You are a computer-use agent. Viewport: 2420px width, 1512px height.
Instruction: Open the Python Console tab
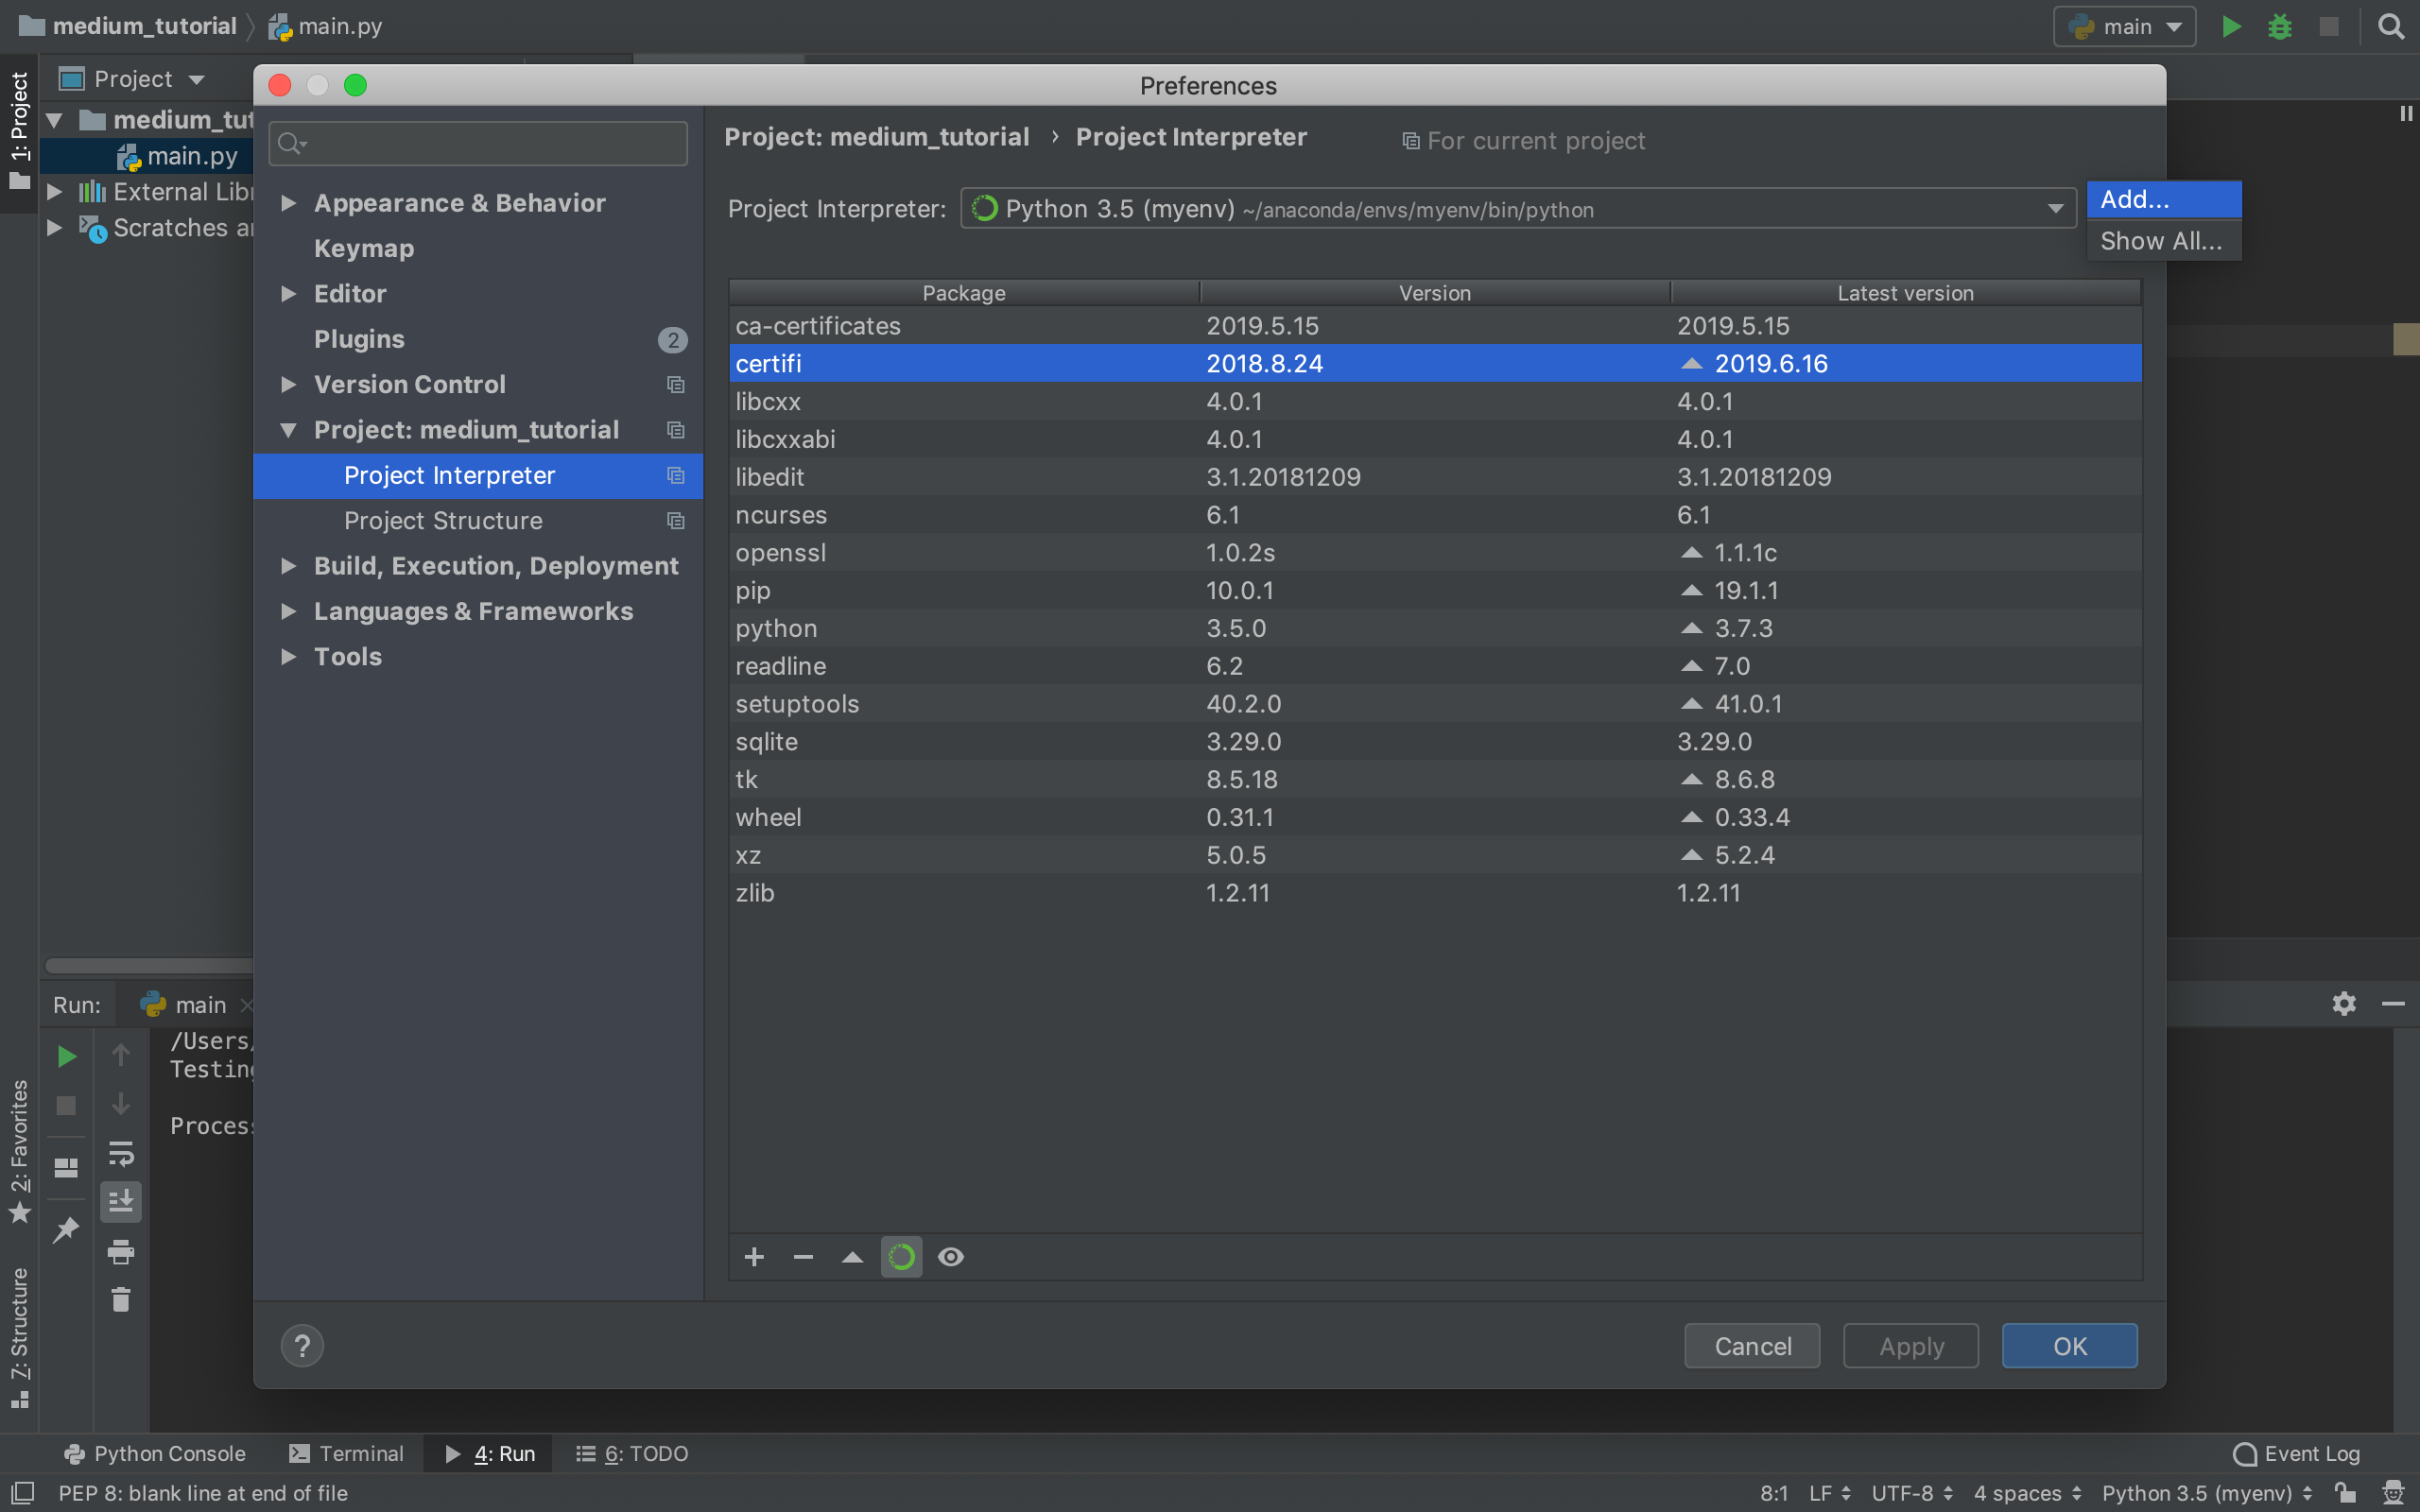click(x=154, y=1453)
